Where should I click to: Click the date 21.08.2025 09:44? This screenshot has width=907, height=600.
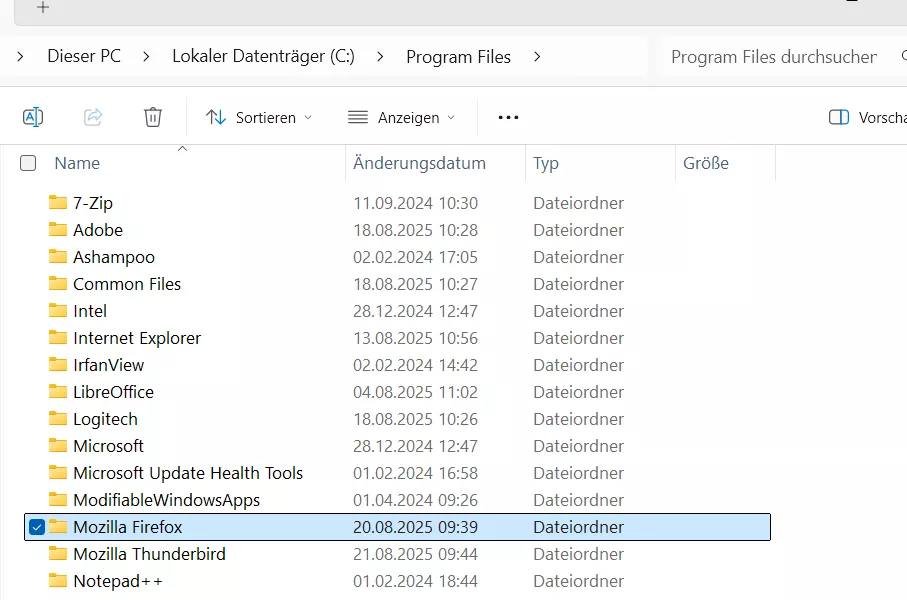[416, 554]
